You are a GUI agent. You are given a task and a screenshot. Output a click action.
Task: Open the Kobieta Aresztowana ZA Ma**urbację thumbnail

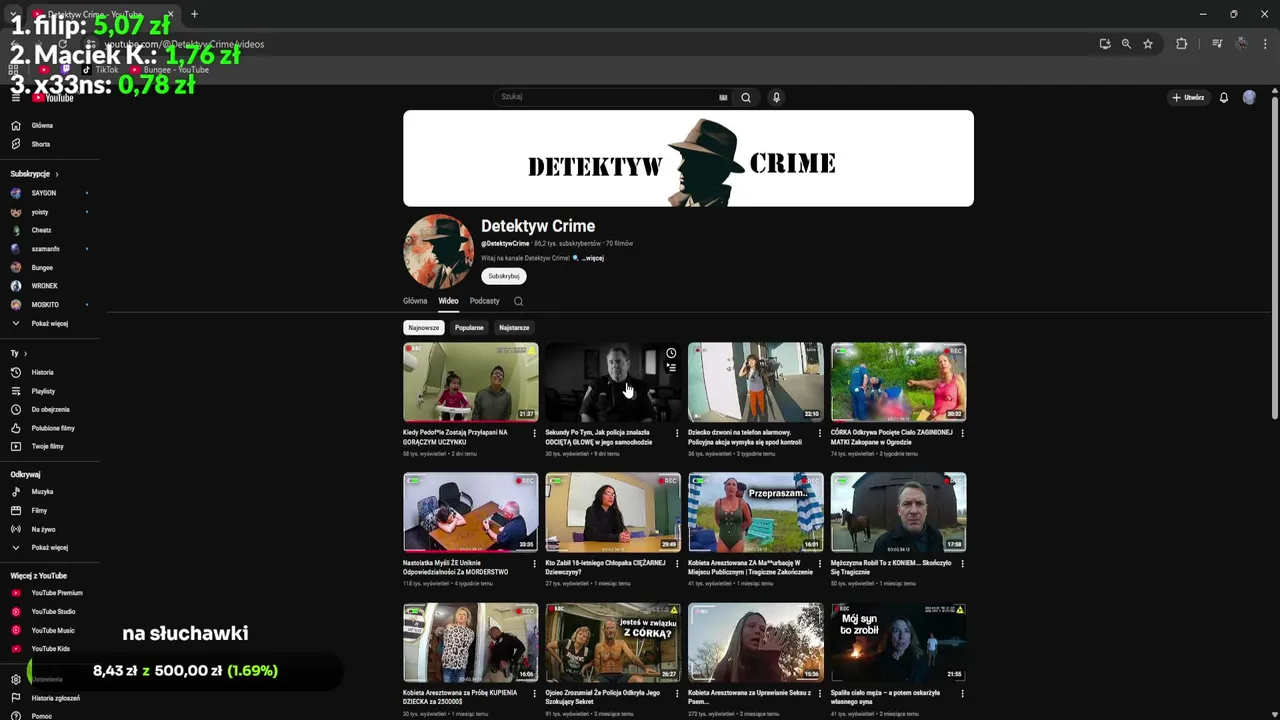tap(755, 512)
